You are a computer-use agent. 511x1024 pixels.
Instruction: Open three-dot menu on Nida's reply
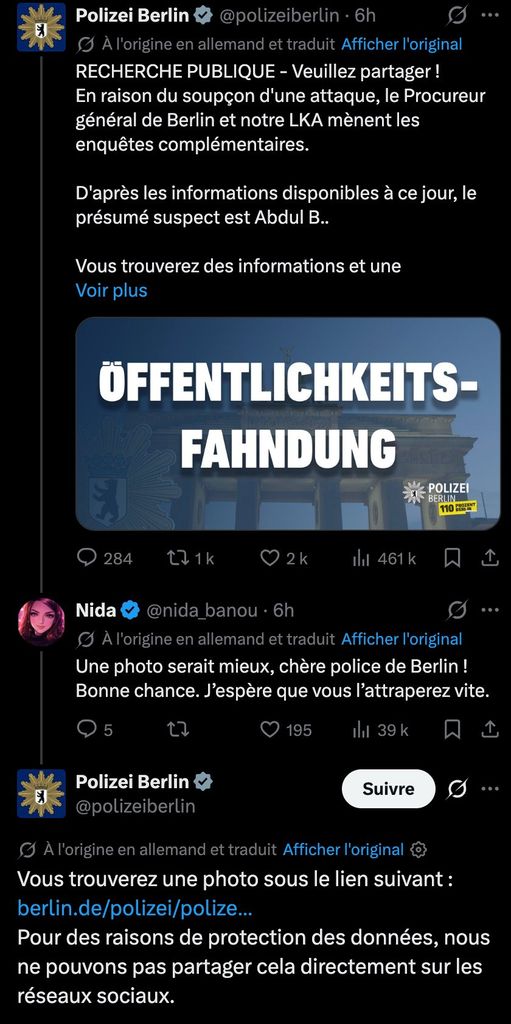tap(490, 610)
